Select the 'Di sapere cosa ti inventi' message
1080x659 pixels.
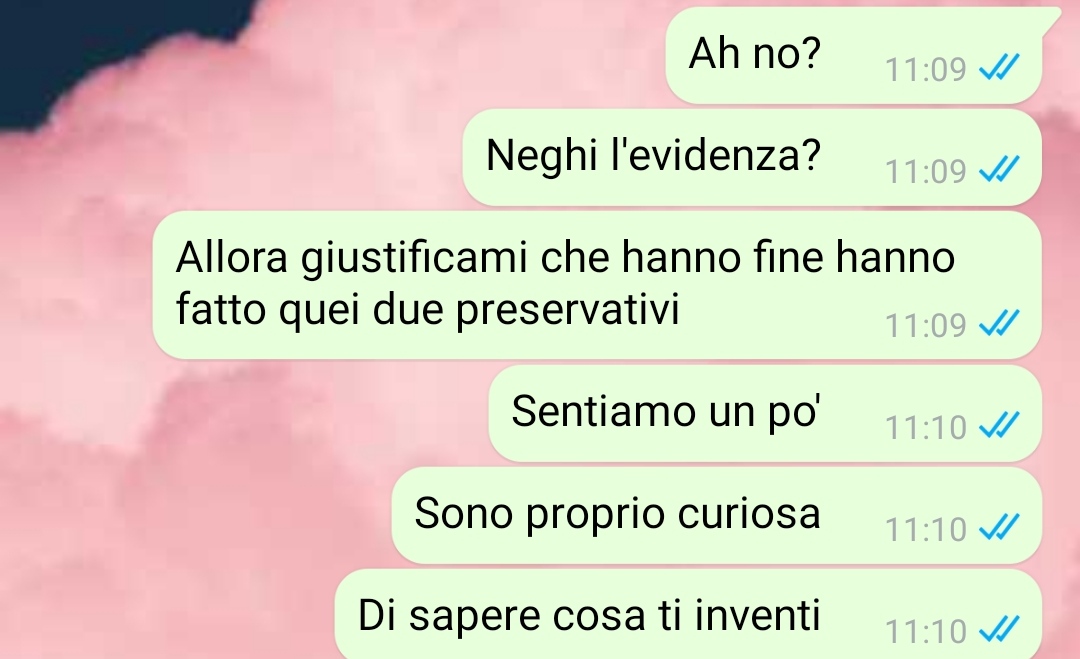(688, 614)
